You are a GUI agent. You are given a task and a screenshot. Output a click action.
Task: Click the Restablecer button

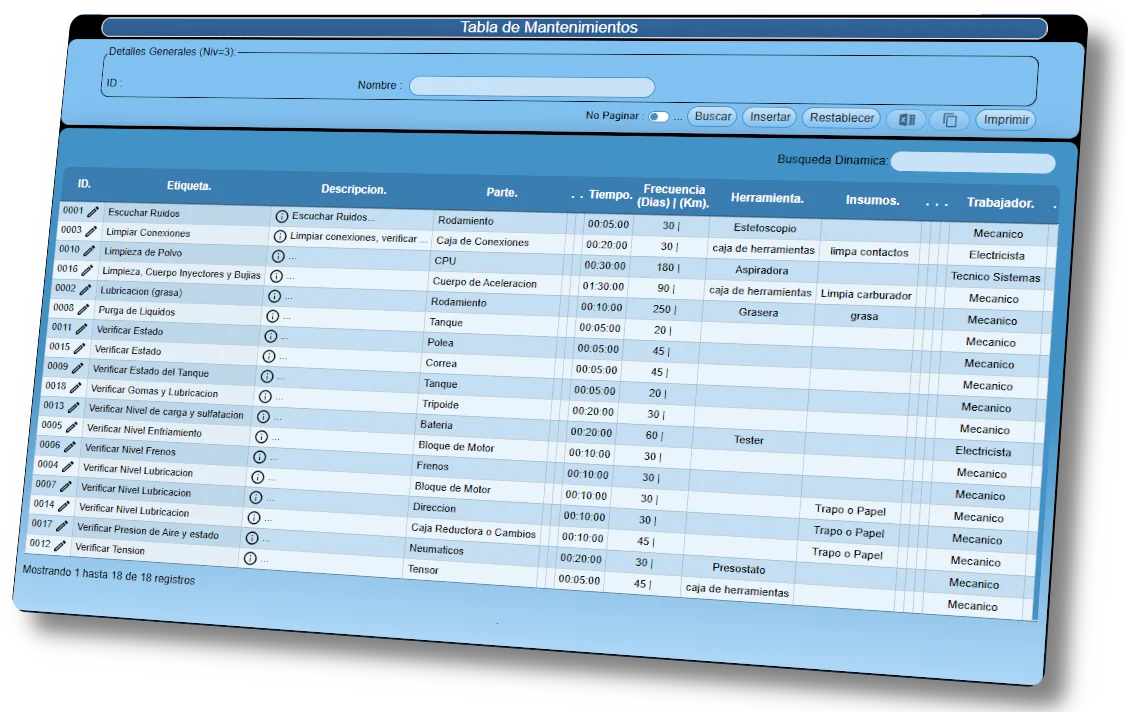point(842,118)
